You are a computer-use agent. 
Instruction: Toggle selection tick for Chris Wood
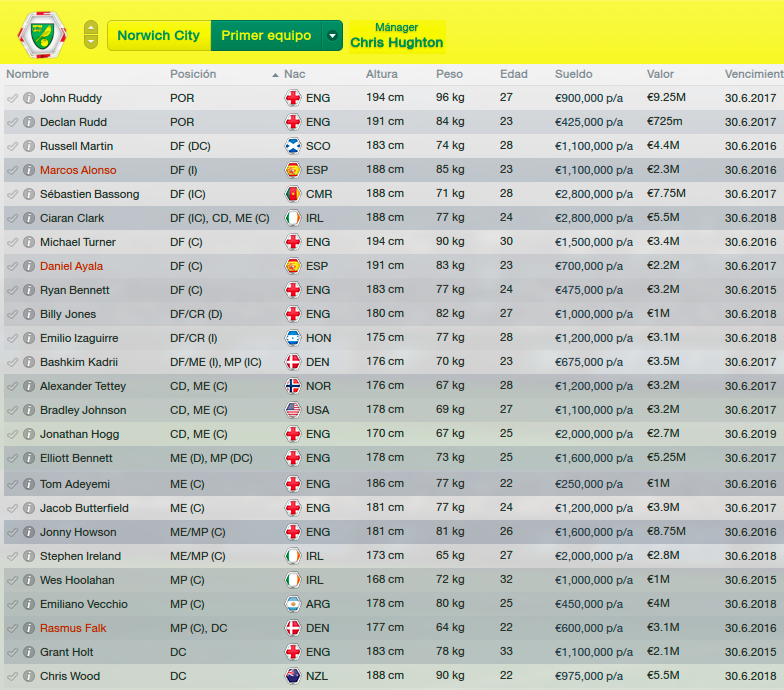tap(12, 676)
